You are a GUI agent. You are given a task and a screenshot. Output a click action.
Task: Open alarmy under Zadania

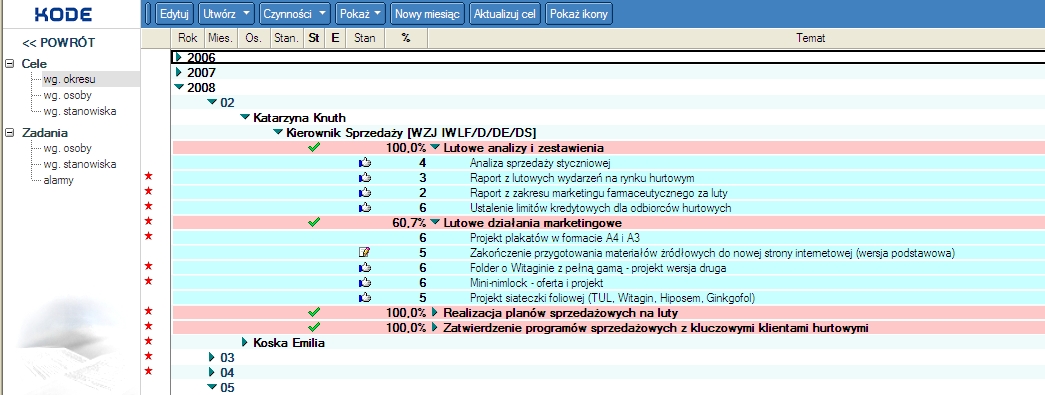tap(58, 181)
